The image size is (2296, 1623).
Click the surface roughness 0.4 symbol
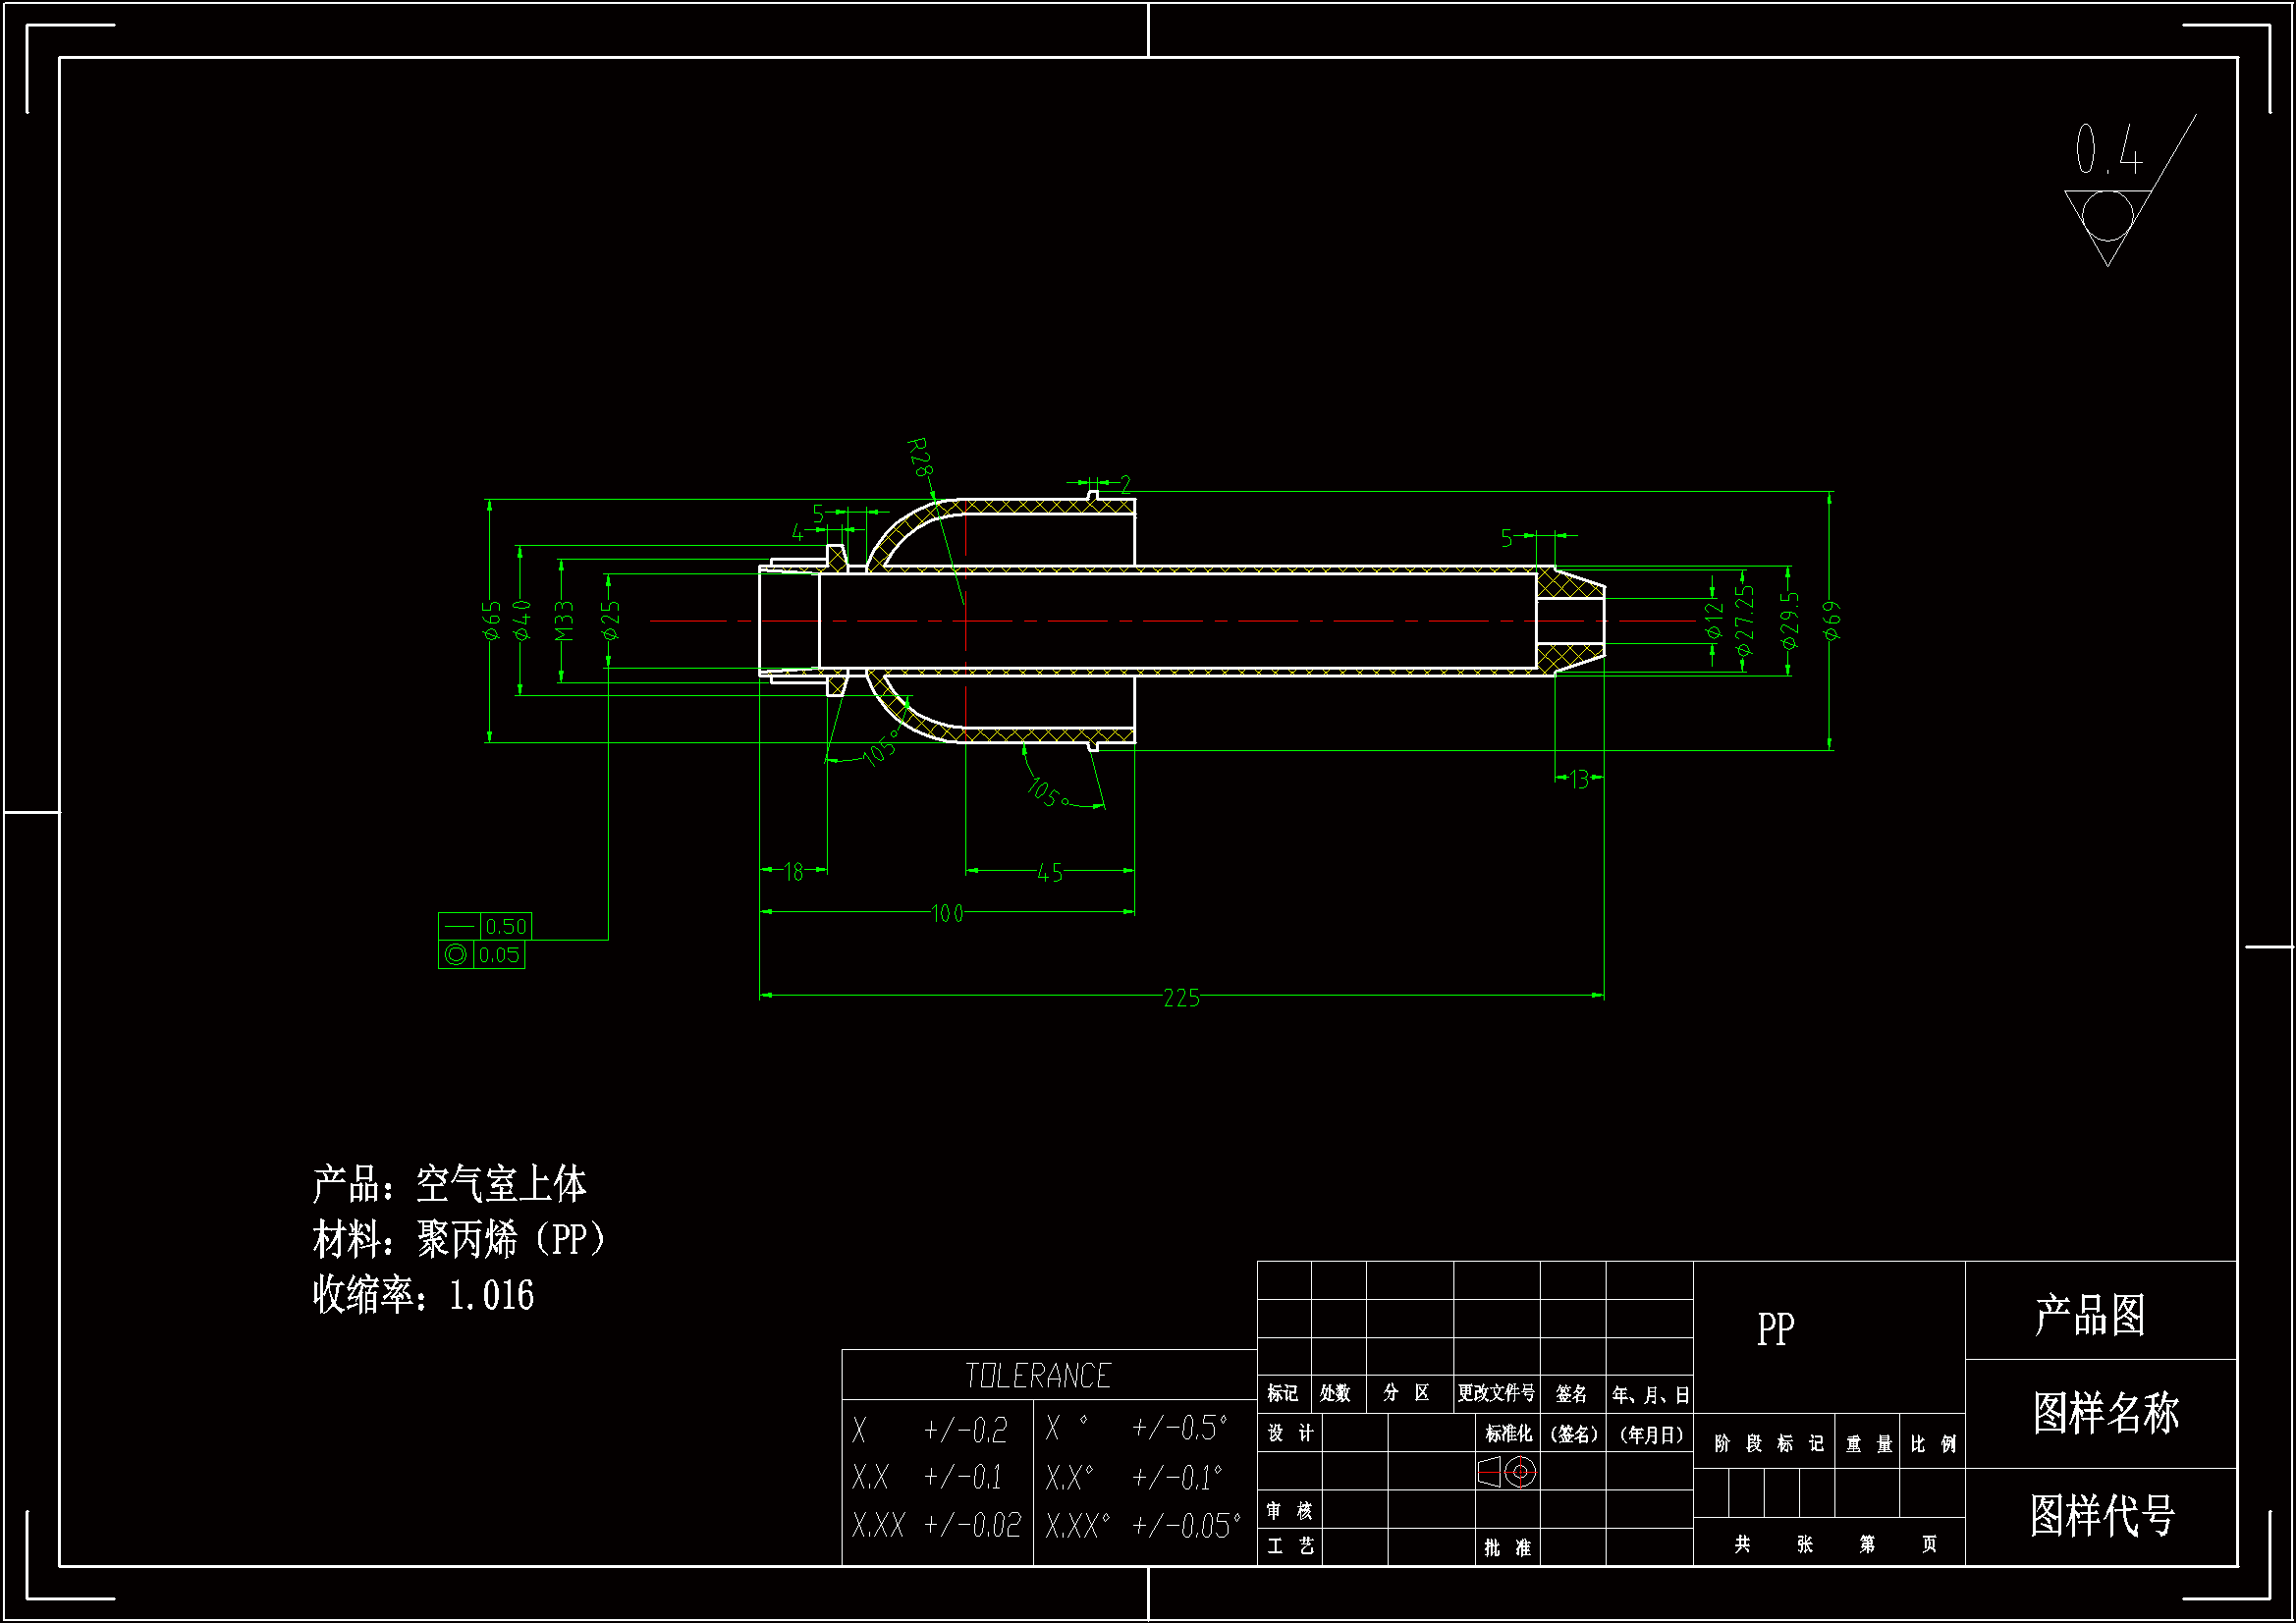2108,152
